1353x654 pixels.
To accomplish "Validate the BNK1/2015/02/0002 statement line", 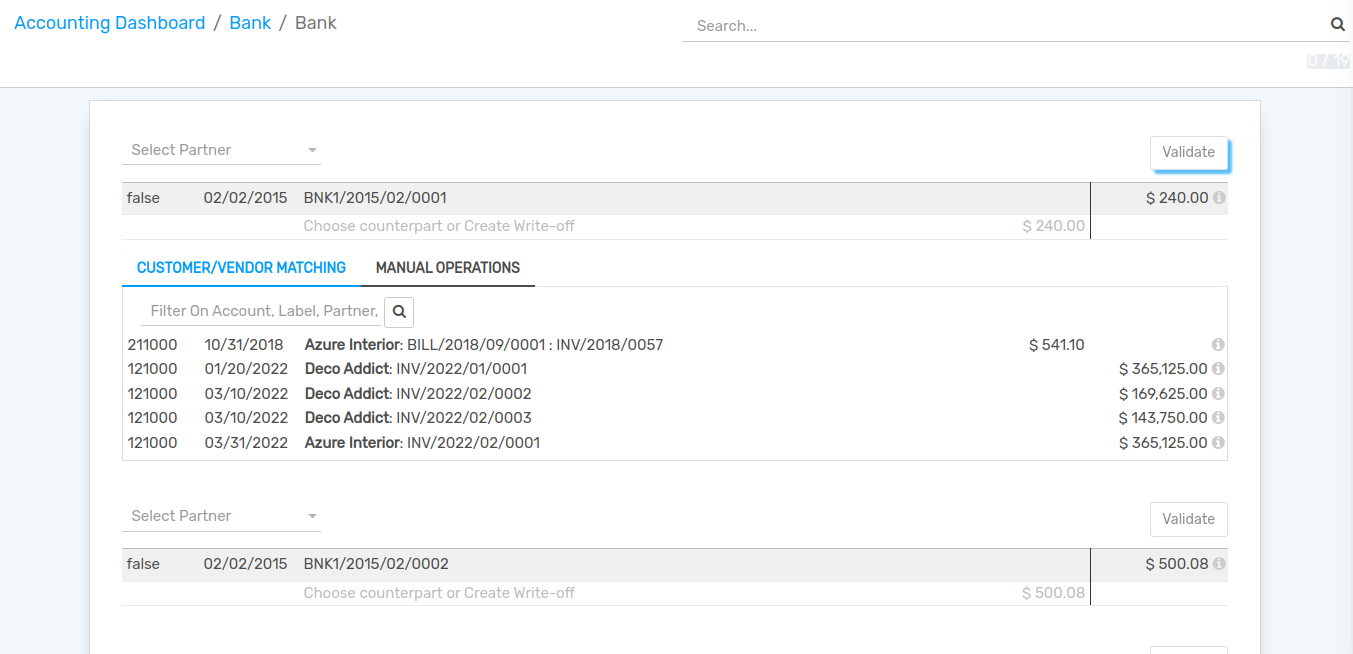I will click(x=1188, y=519).
